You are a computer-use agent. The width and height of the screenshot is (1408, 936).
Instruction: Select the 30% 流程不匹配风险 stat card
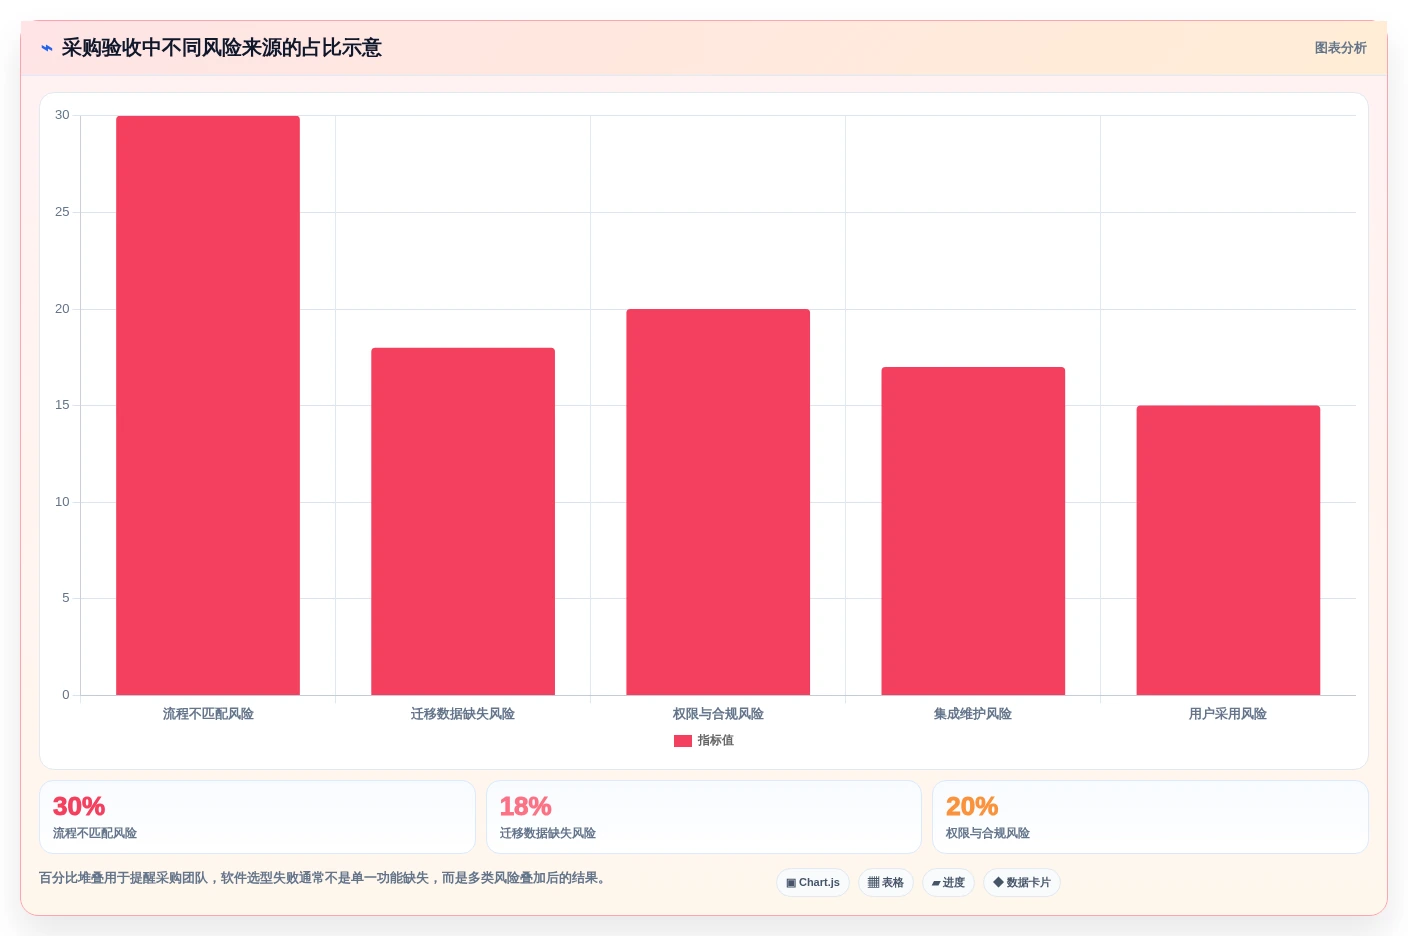(257, 817)
